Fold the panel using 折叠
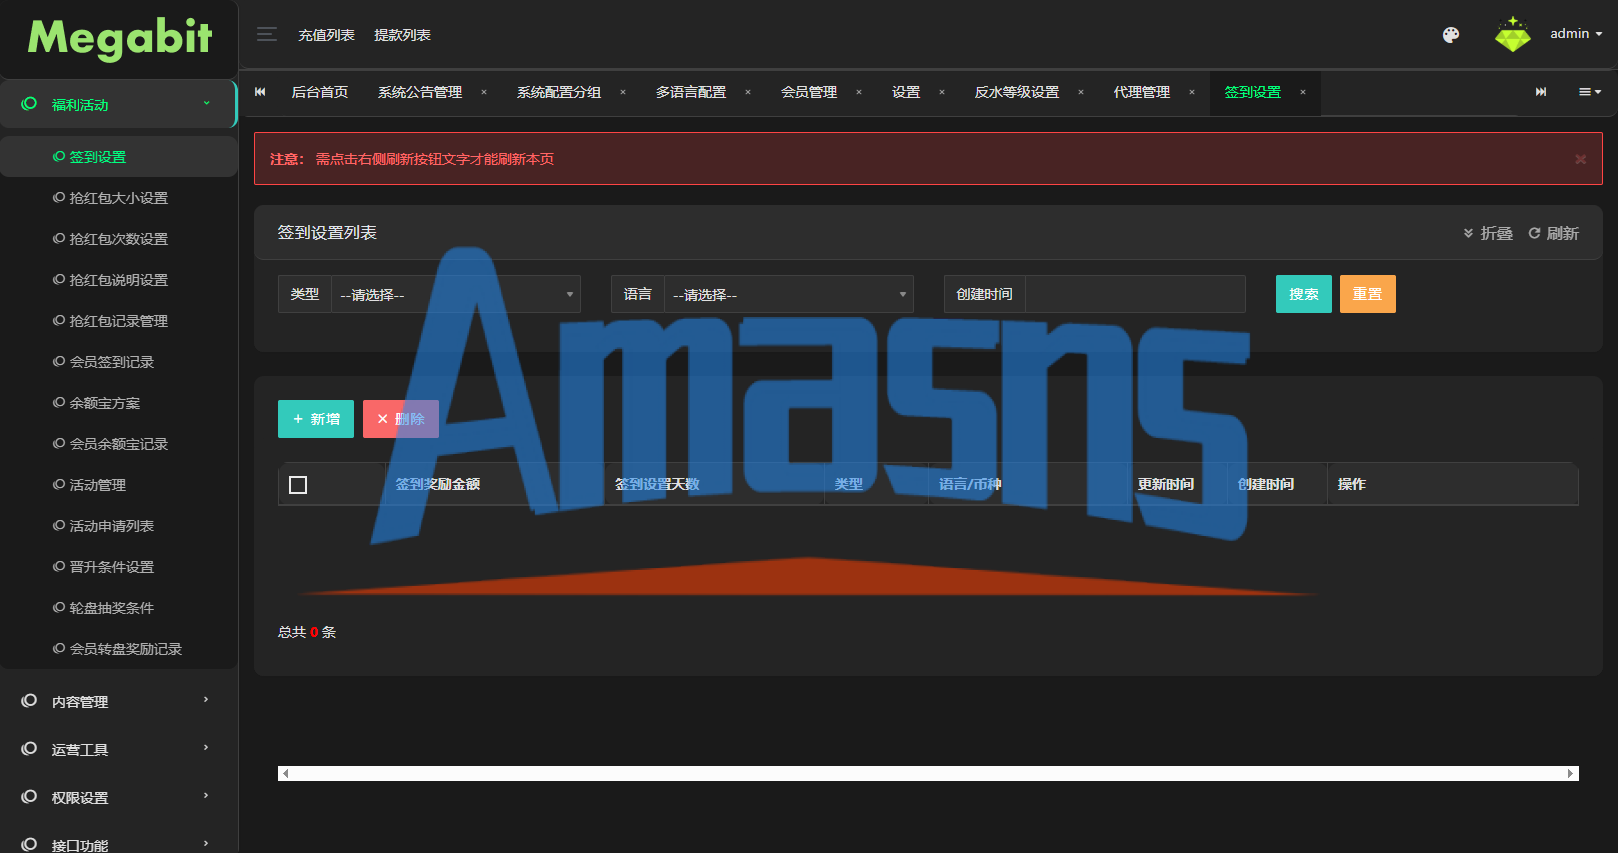 [x=1488, y=233]
